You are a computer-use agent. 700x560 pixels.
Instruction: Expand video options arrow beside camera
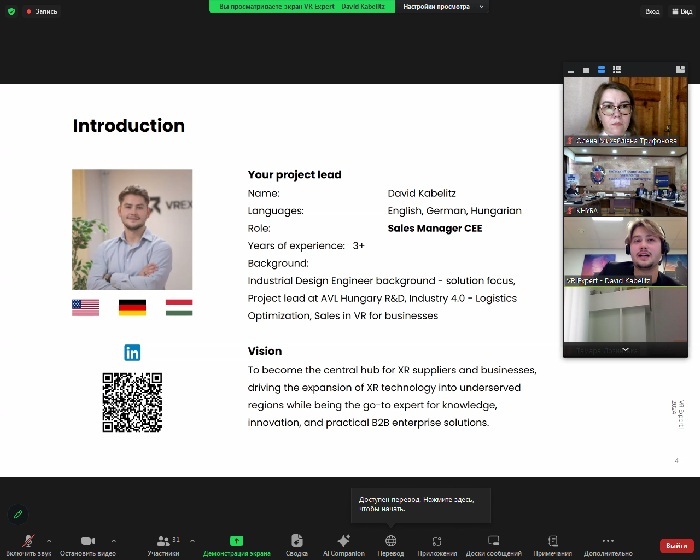click(x=113, y=540)
